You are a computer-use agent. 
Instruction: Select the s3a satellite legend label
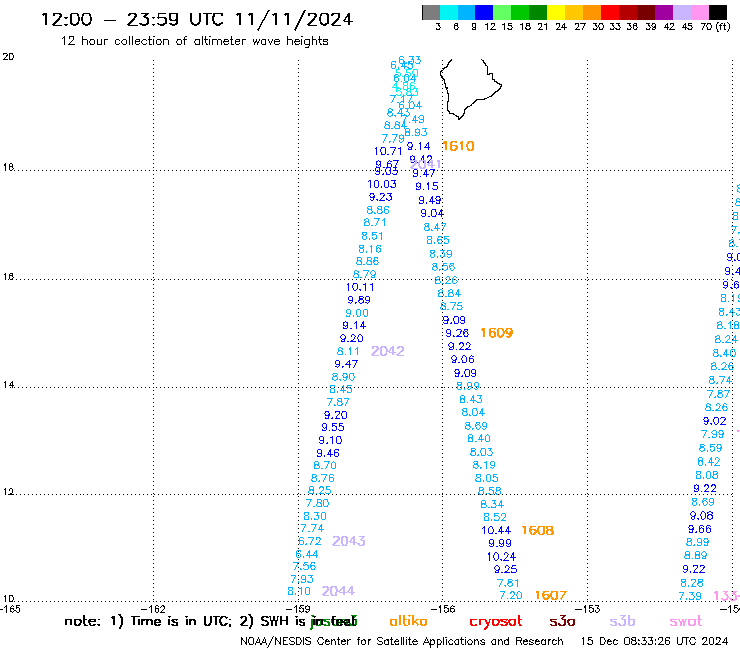[562, 621]
